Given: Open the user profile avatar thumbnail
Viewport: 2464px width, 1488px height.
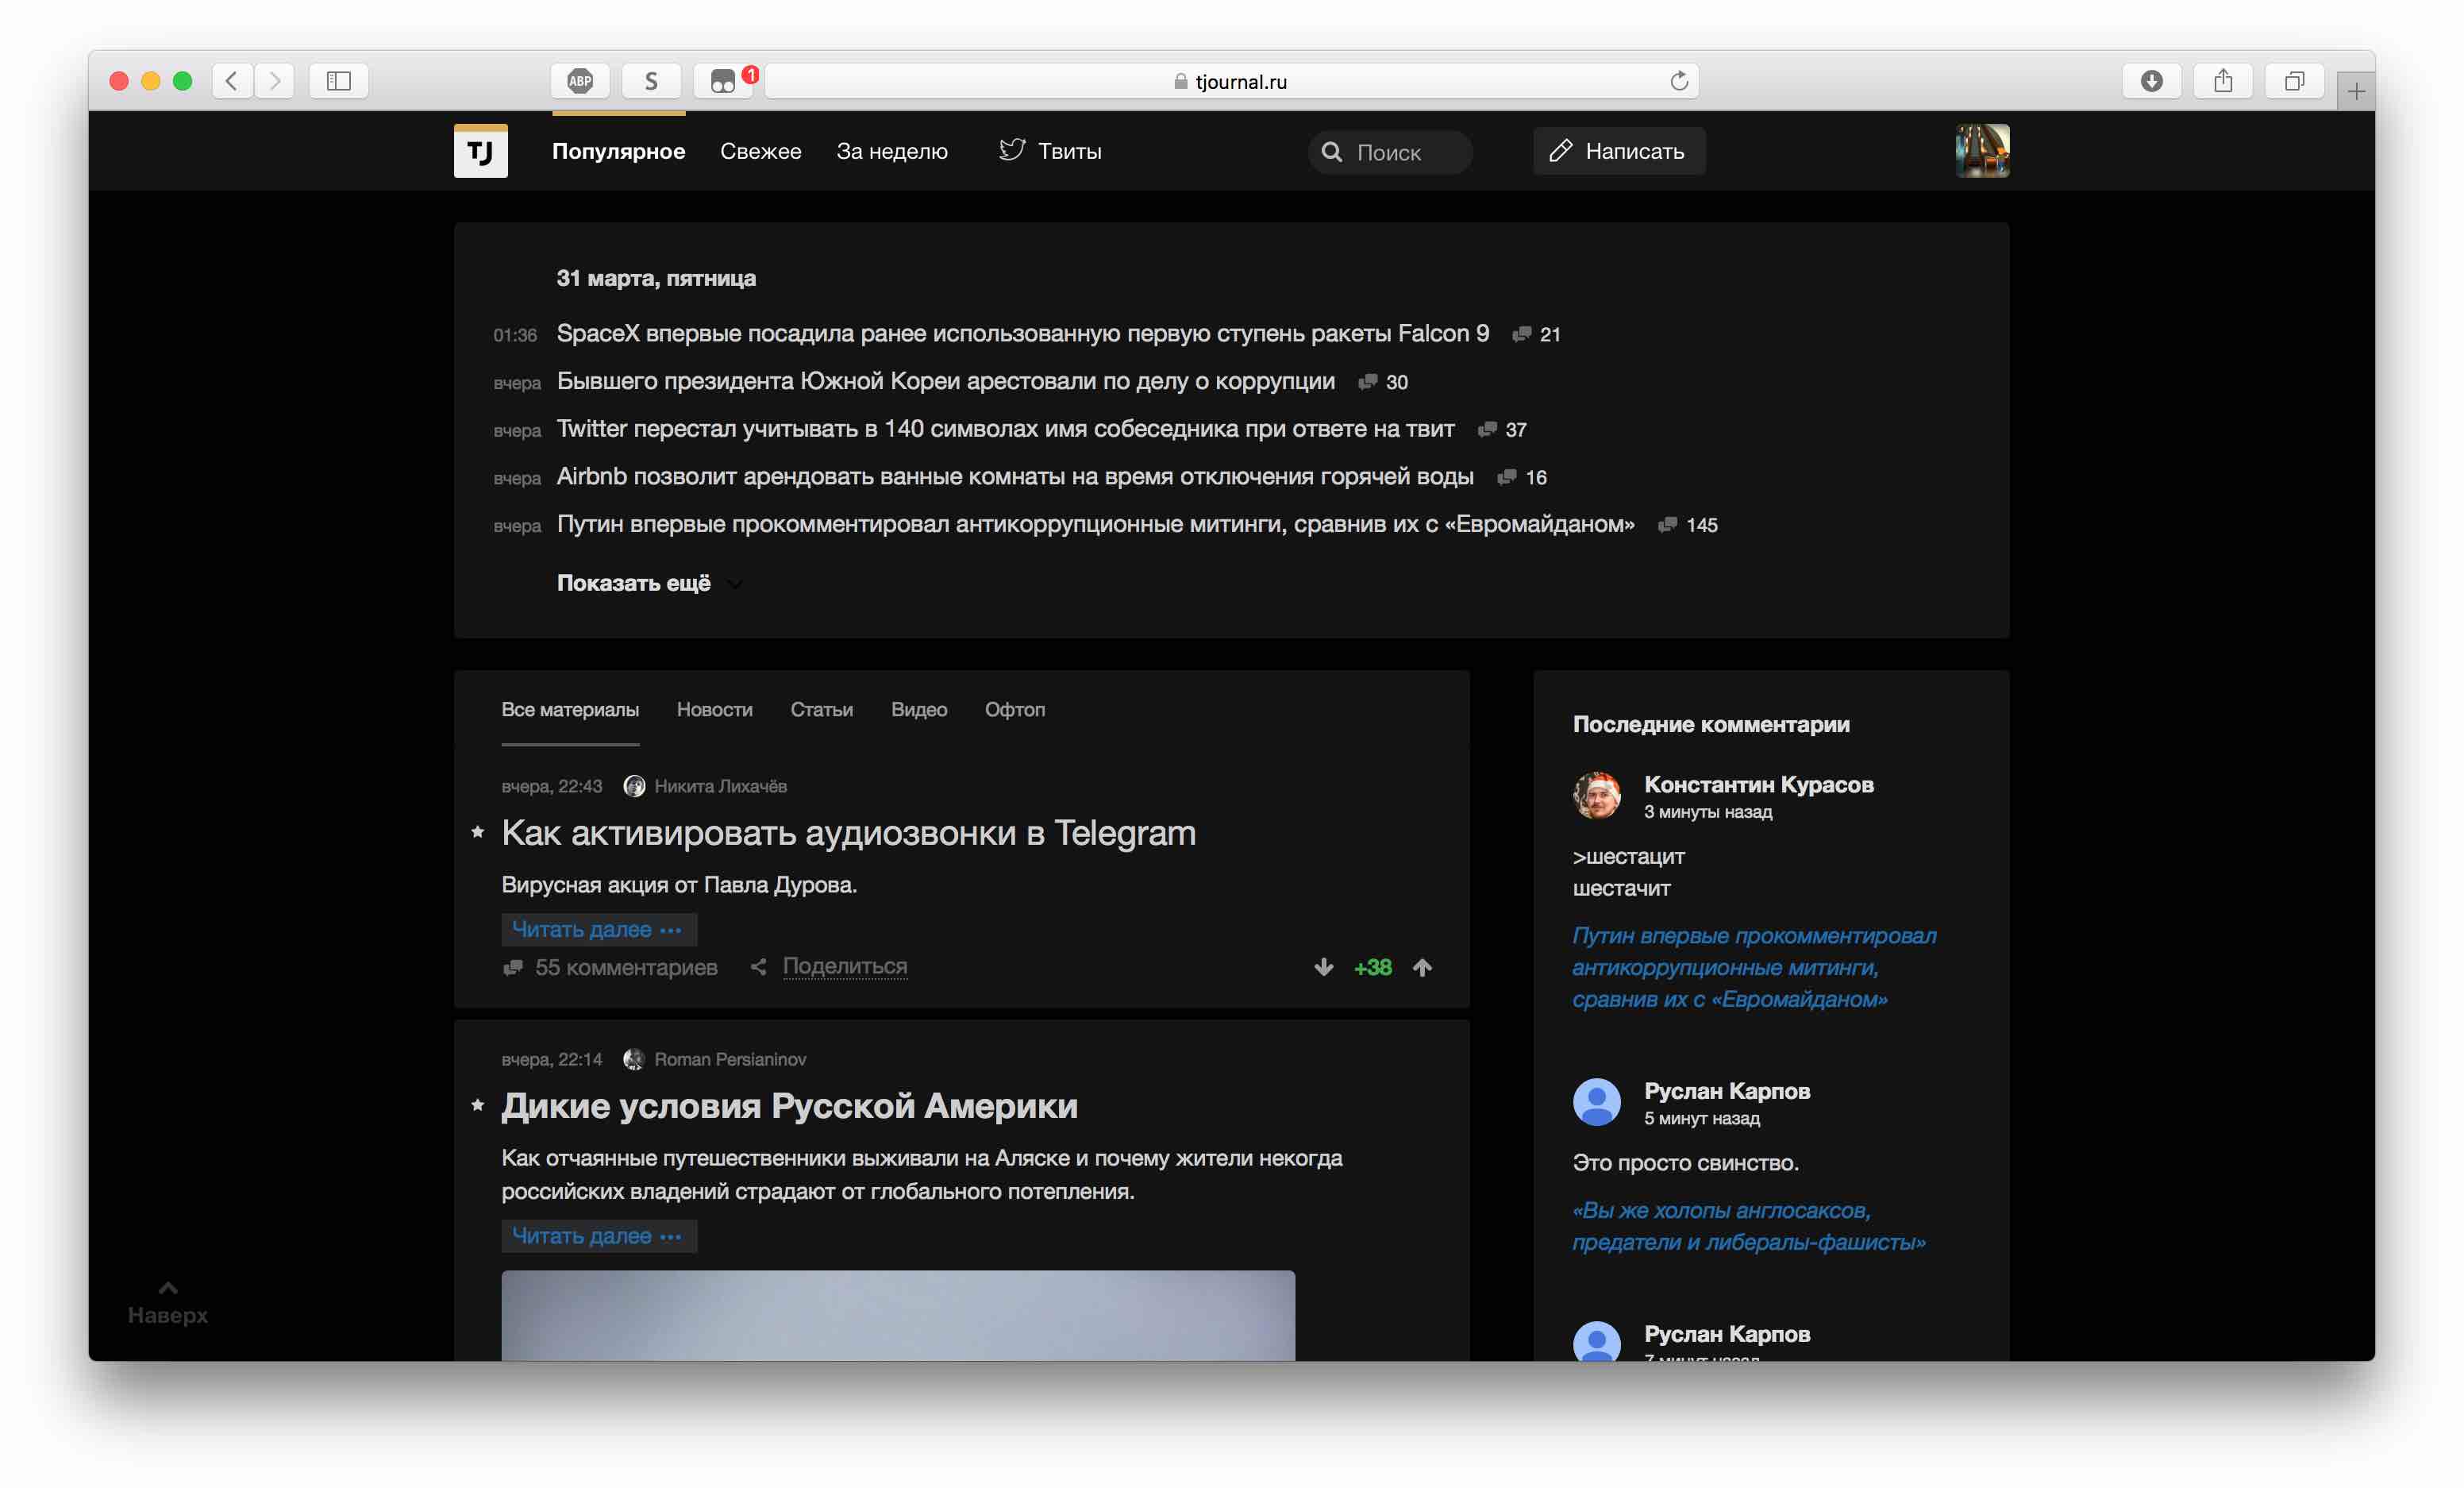Looking at the screenshot, I should pos(1981,151).
